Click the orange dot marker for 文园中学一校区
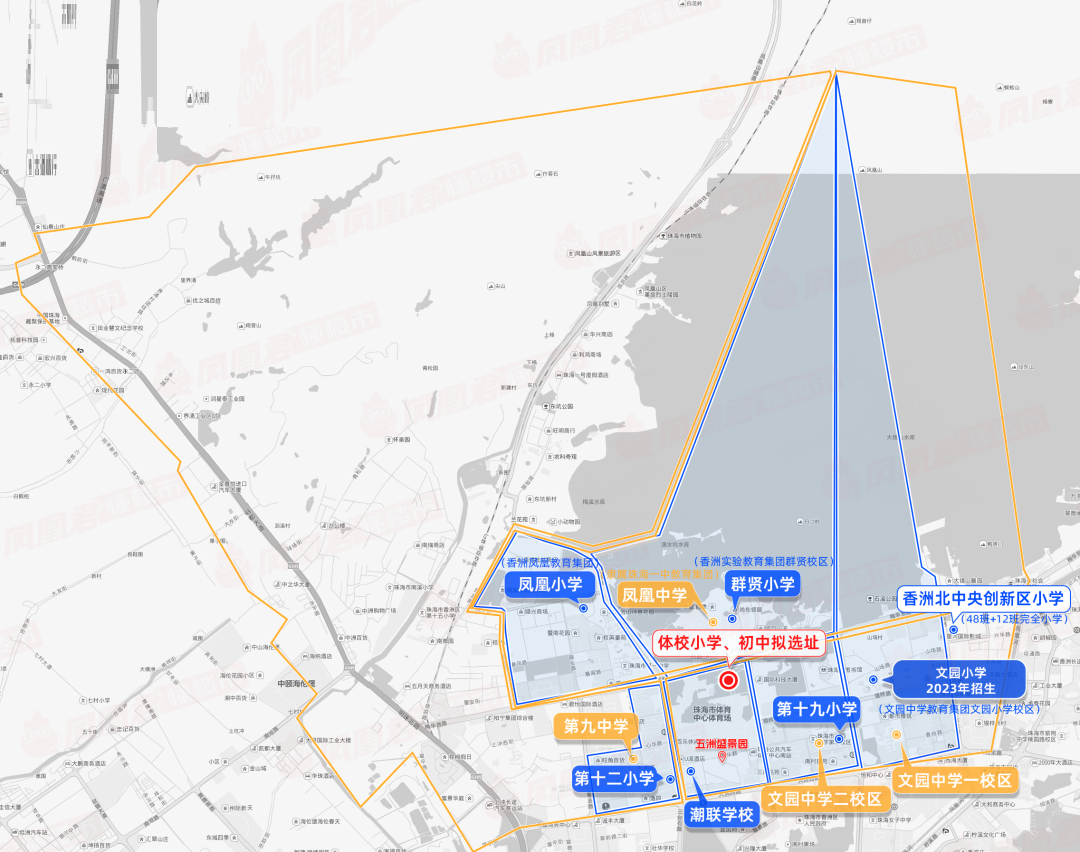 pos(897,735)
